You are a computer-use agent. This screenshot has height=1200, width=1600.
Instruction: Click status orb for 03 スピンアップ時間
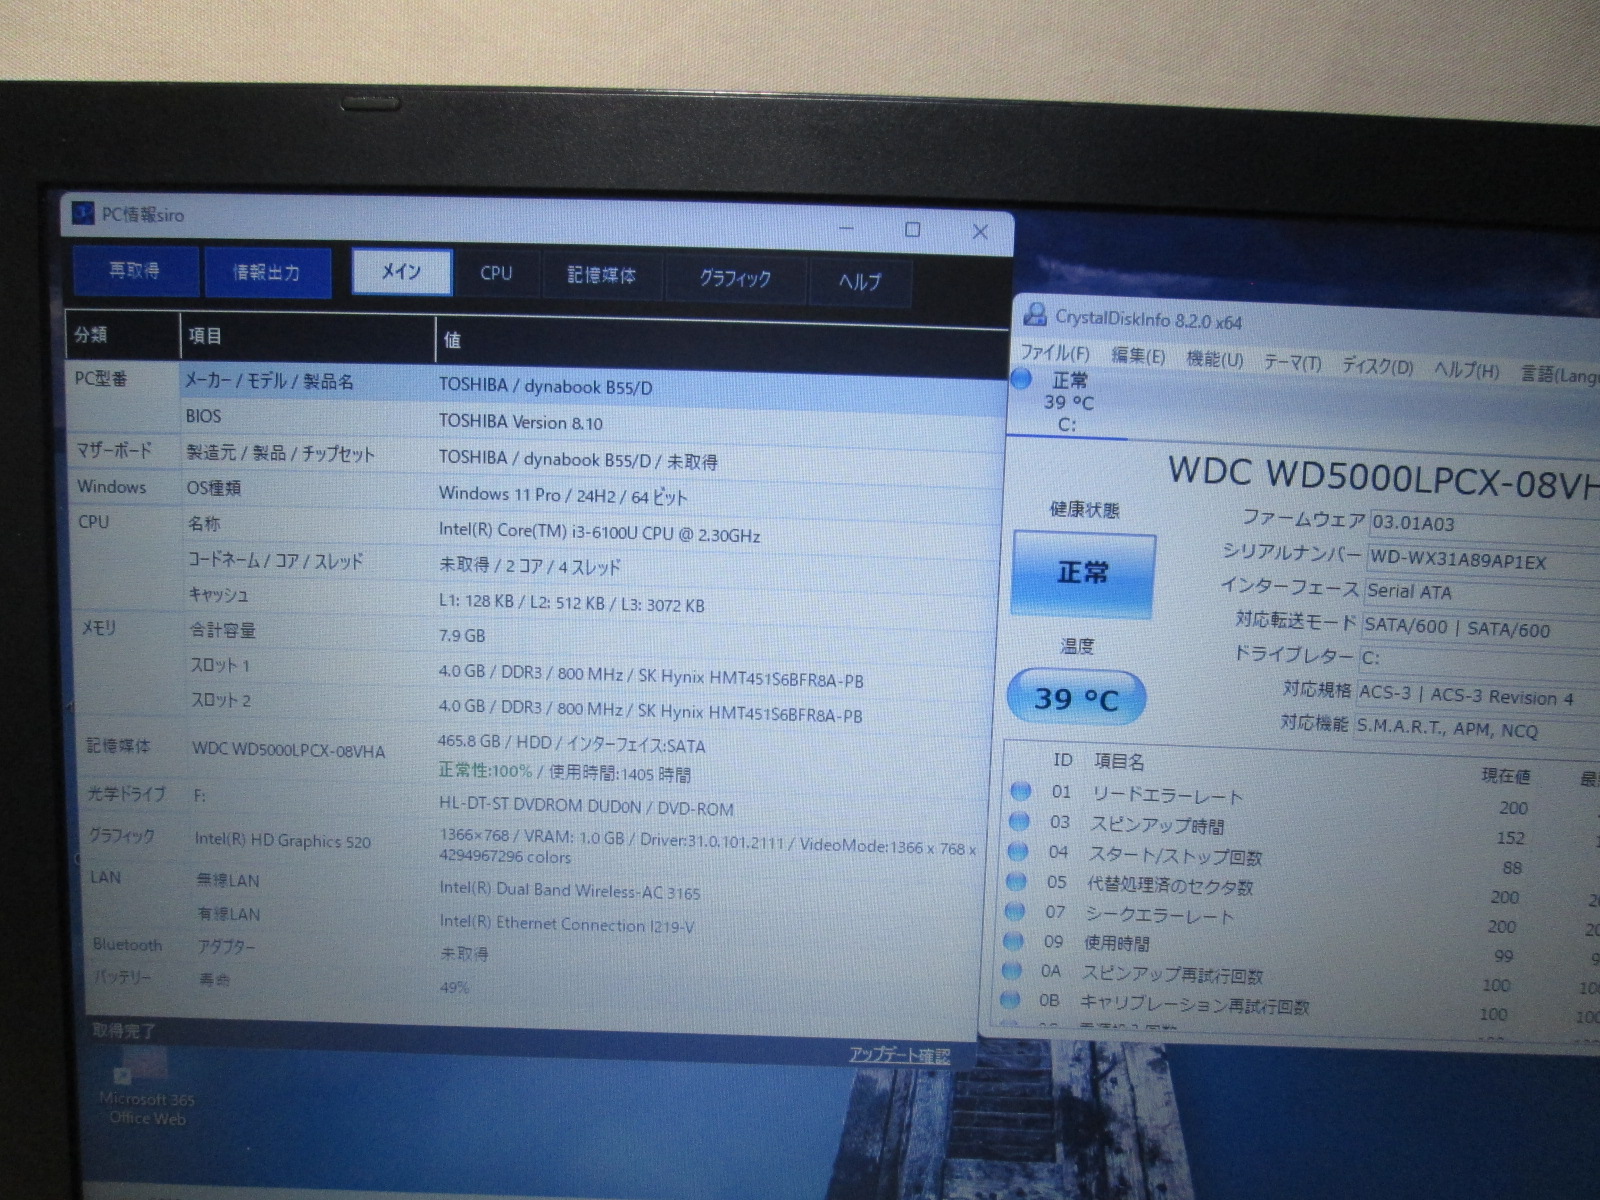click(1019, 821)
